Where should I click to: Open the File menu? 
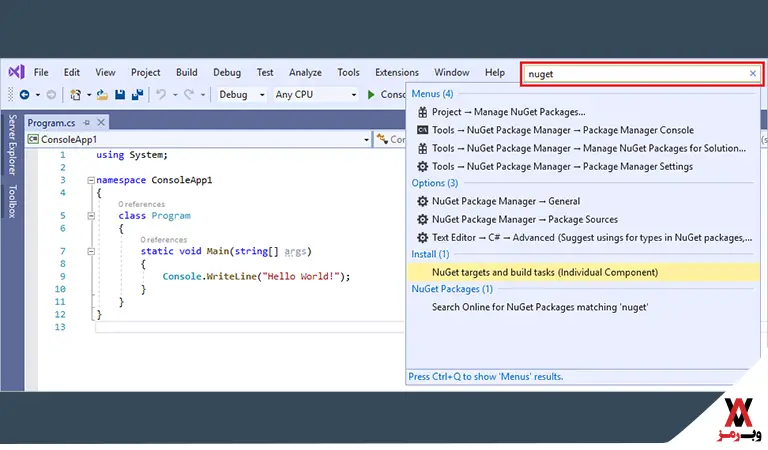[41, 72]
